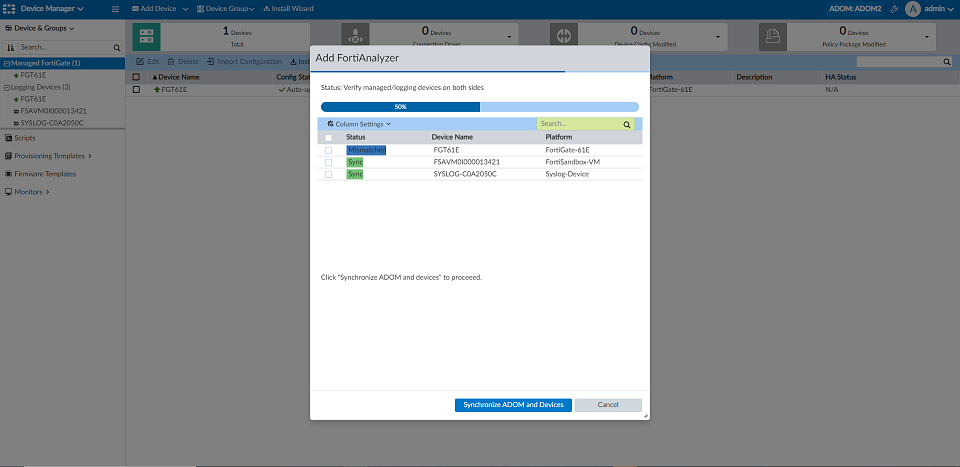Screen dimensions: 960x467
Task: Open the Column Settings dropdown
Action: 359,124
